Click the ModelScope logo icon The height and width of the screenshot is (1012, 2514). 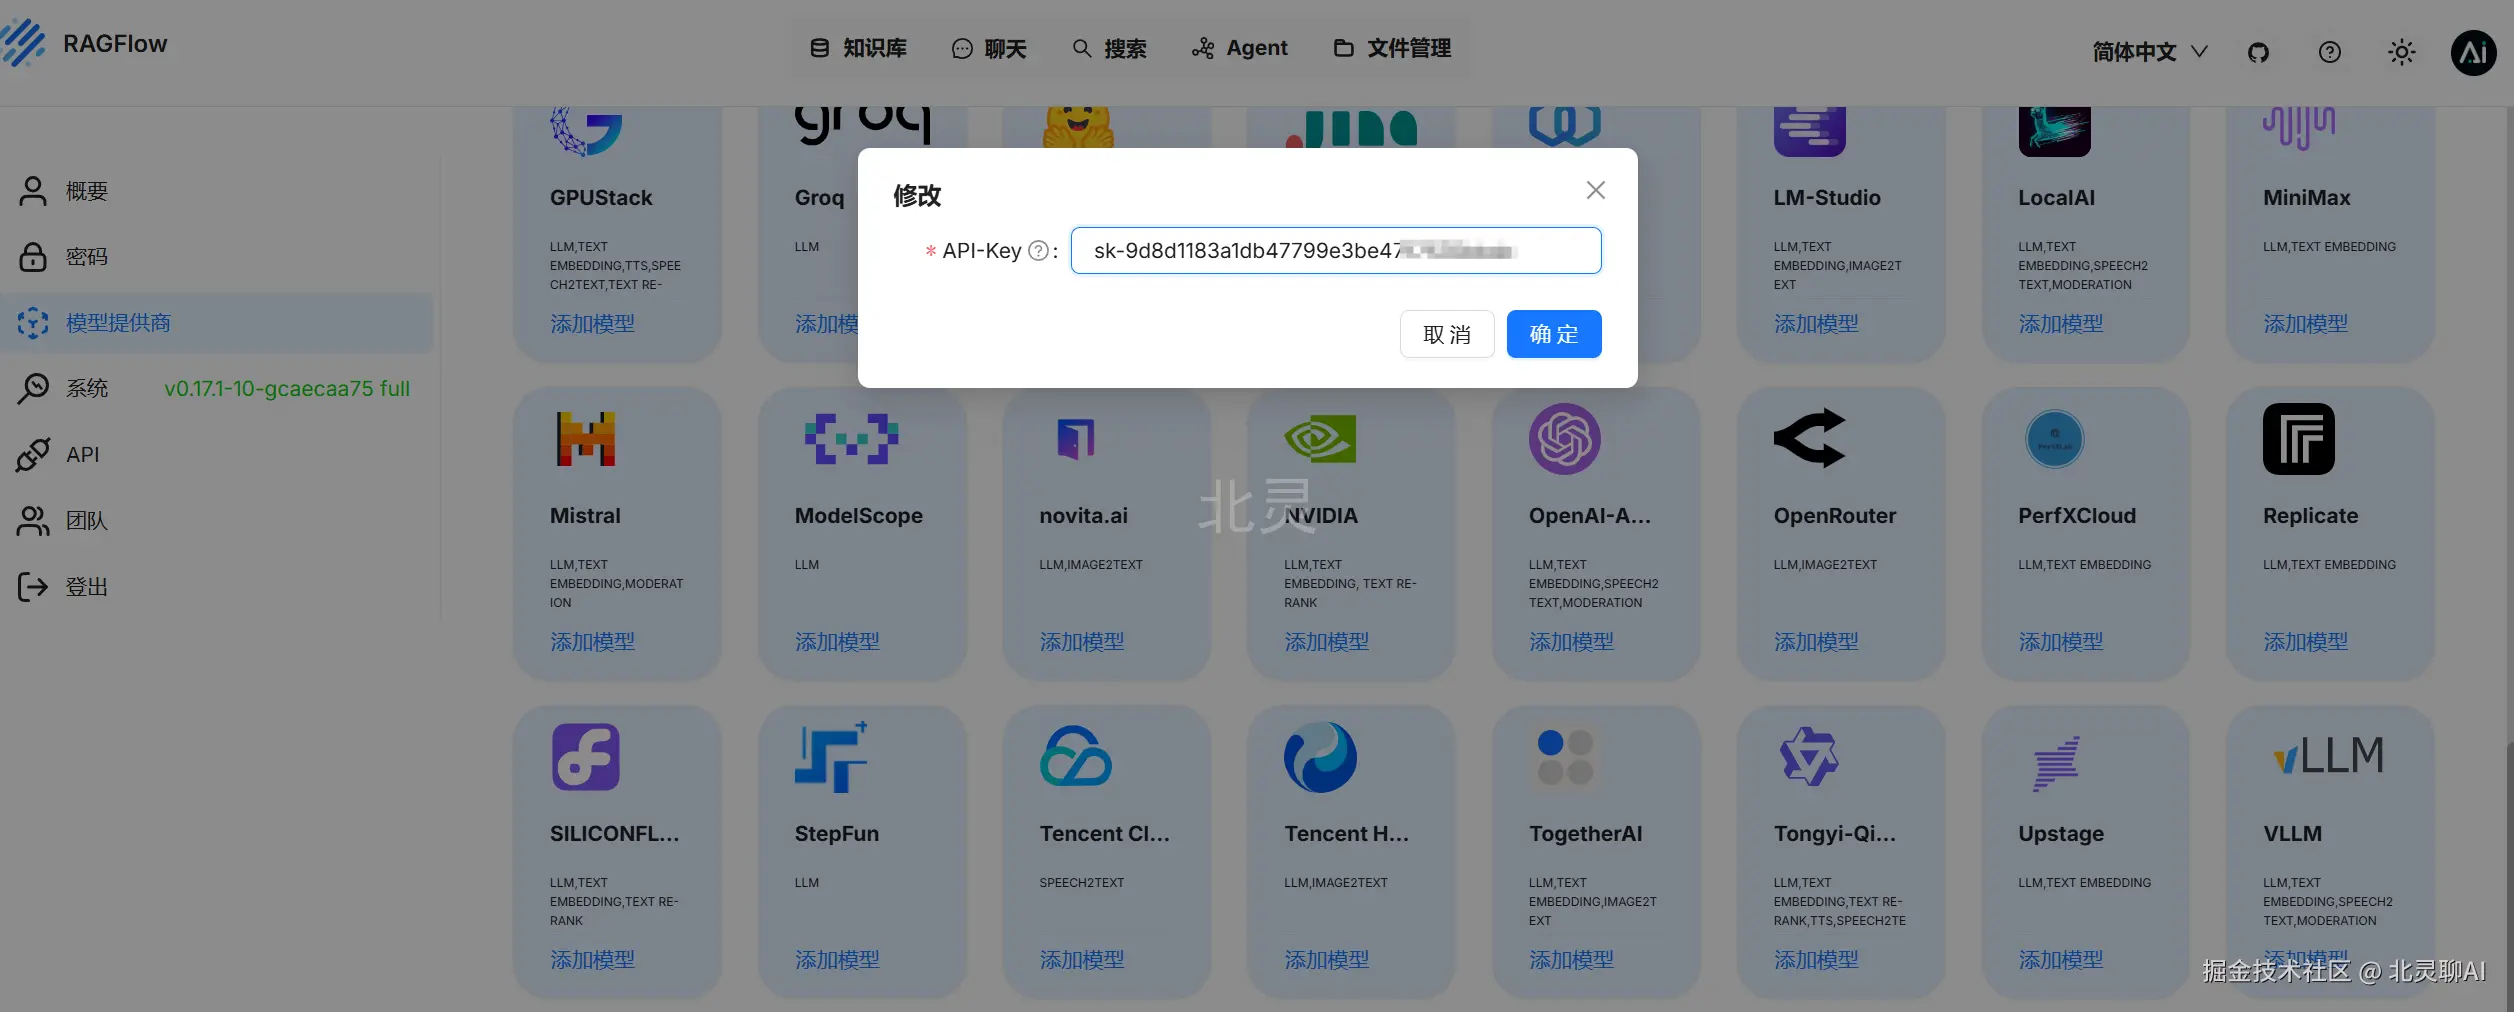tap(852, 439)
